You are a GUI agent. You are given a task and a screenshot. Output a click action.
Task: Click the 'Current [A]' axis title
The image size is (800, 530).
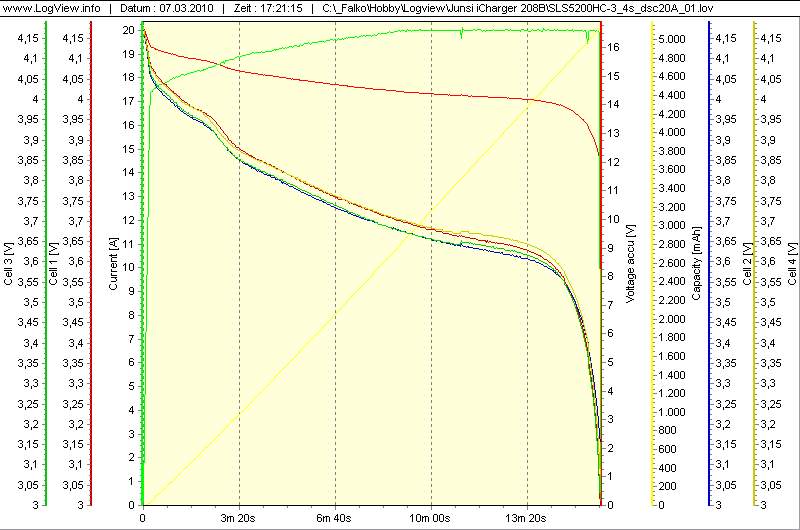tap(113, 264)
